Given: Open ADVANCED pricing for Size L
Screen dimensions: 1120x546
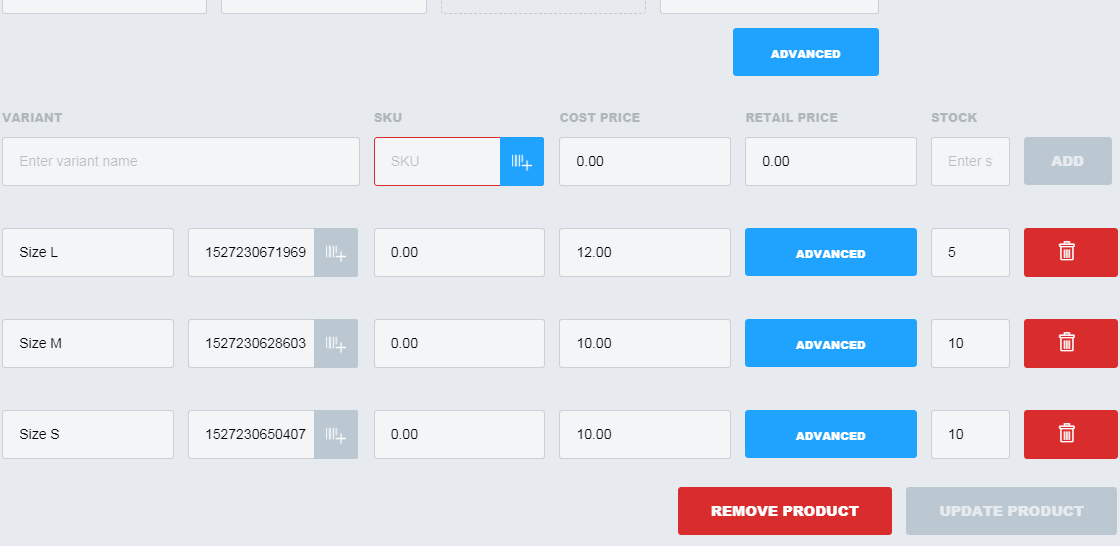Looking at the screenshot, I should 831,252.
